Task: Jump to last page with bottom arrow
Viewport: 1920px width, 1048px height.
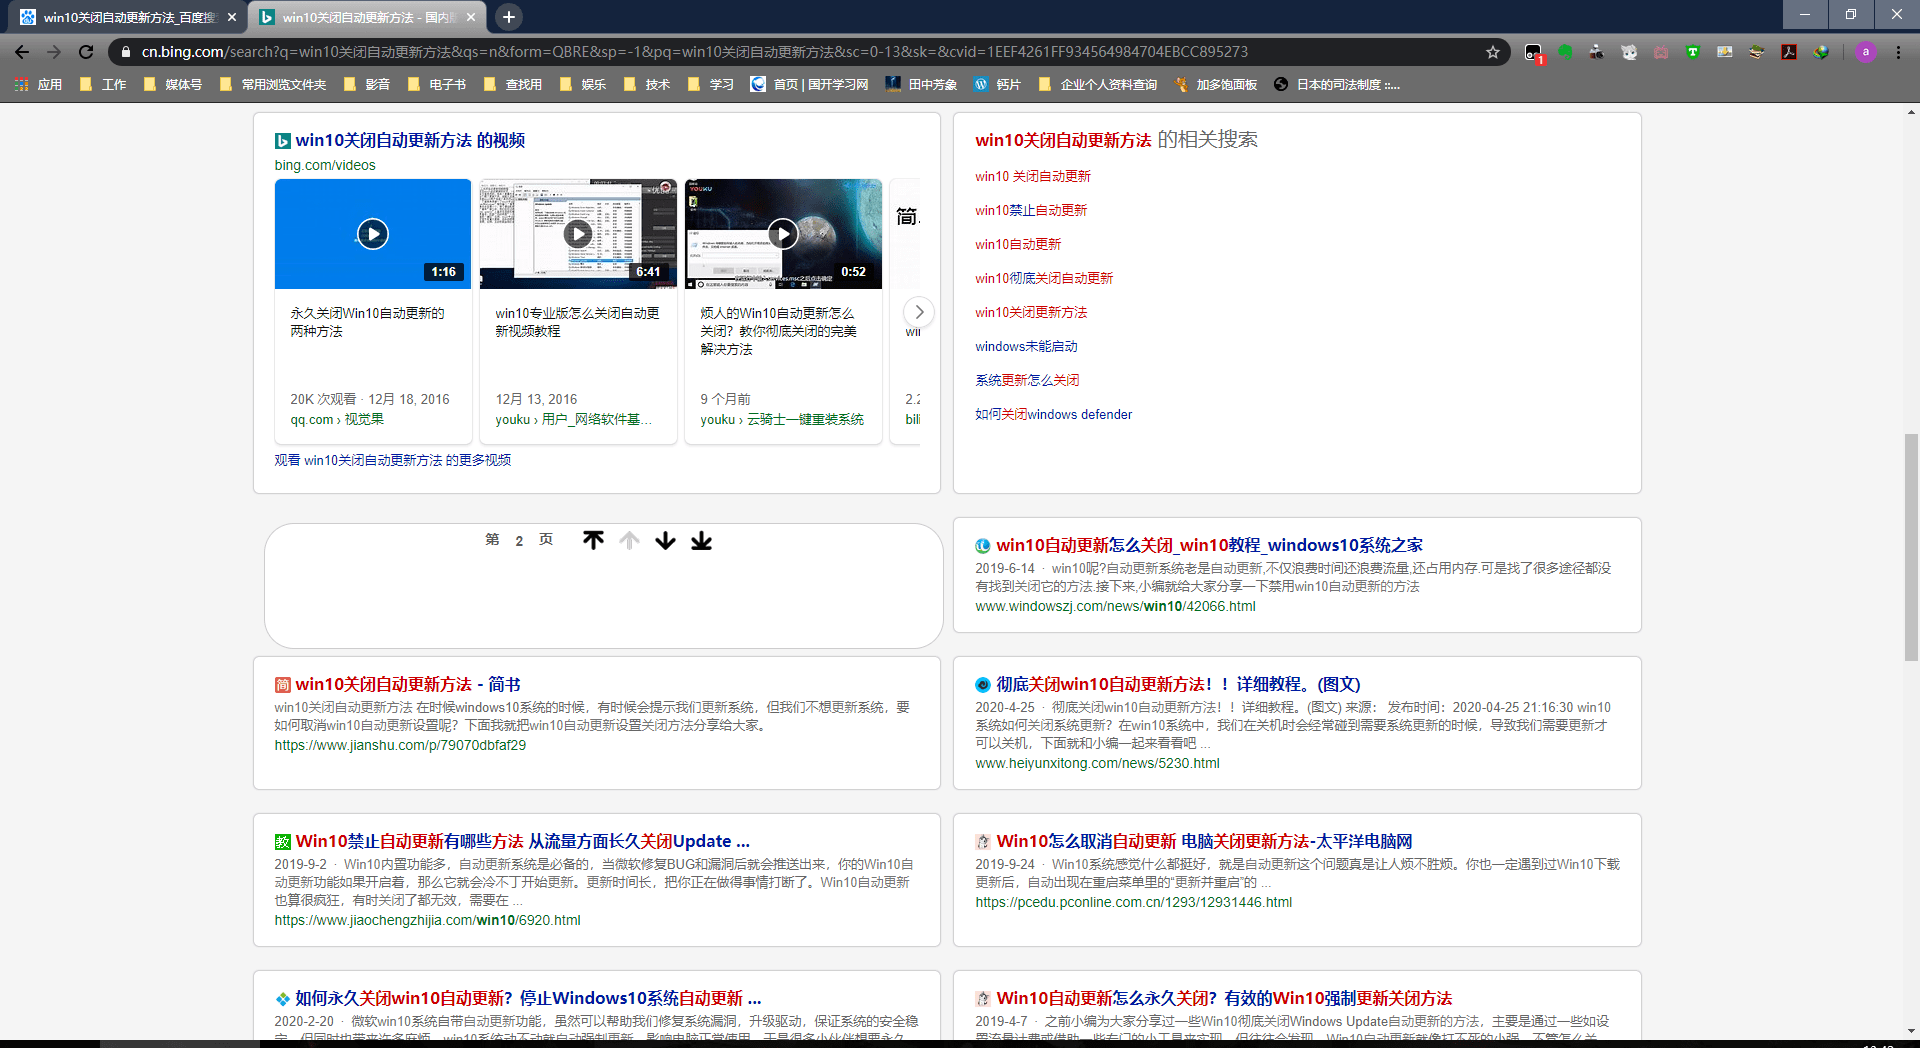Action: pyautogui.click(x=702, y=540)
